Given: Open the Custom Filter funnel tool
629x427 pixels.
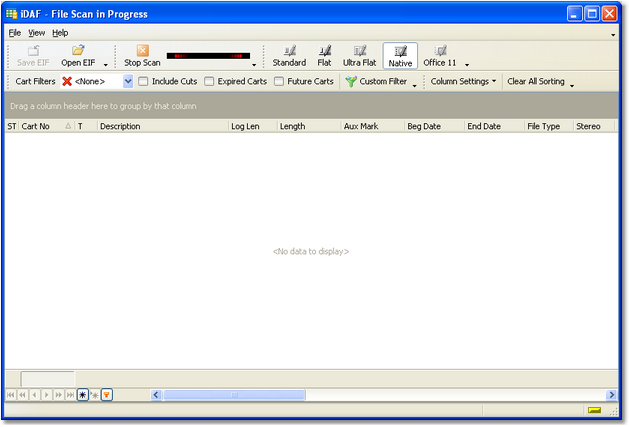Looking at the screenshot, I should click(x=376, y=81).
